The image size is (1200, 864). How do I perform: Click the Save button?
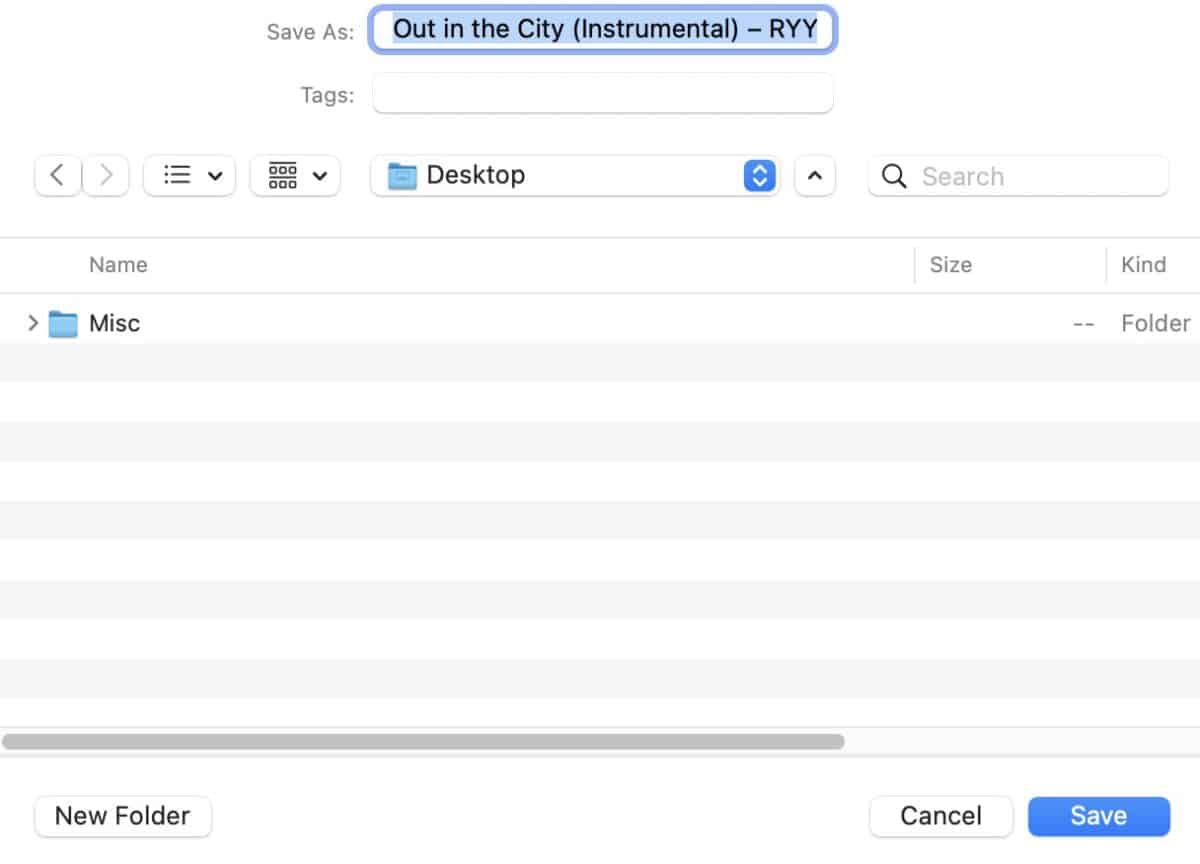pyautogui.click(x=1099, y=816)
